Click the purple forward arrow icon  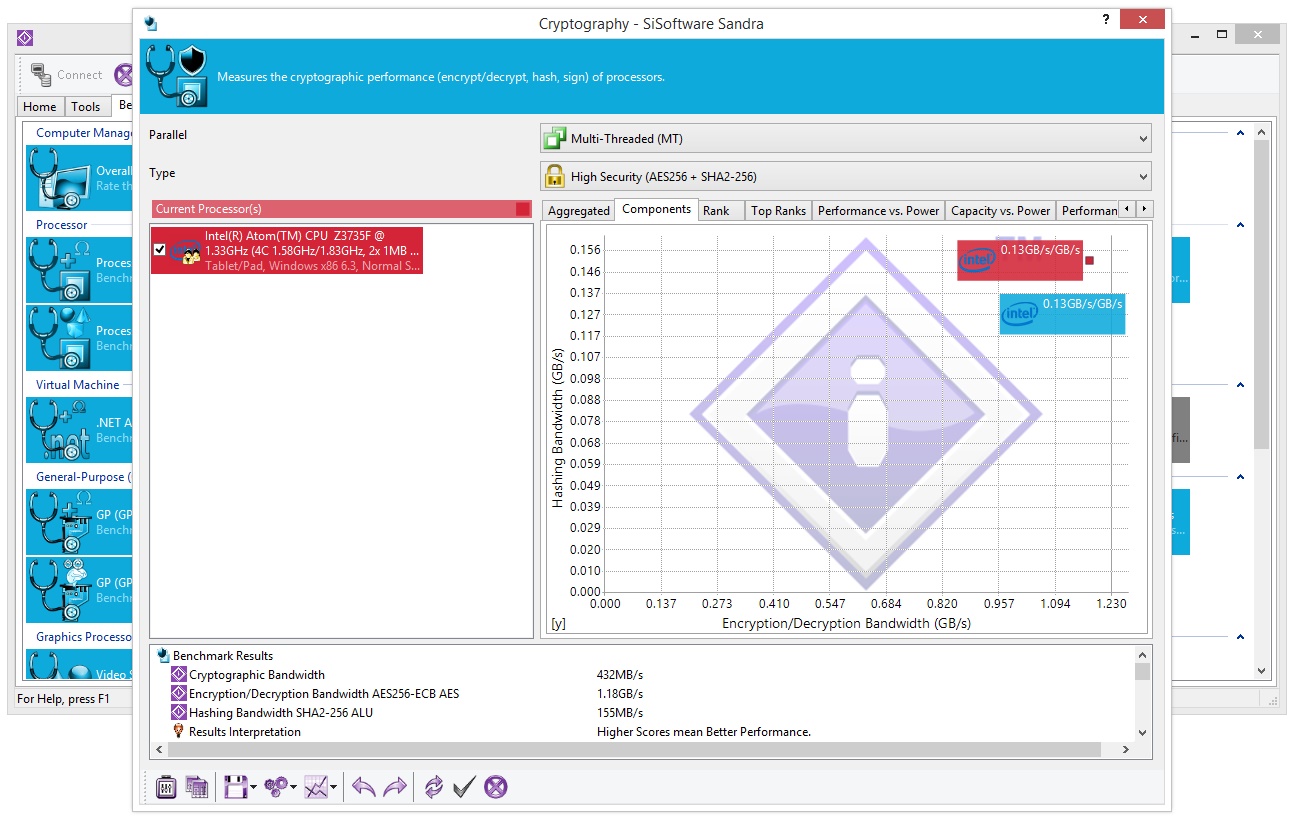click(x=395, y=787)
